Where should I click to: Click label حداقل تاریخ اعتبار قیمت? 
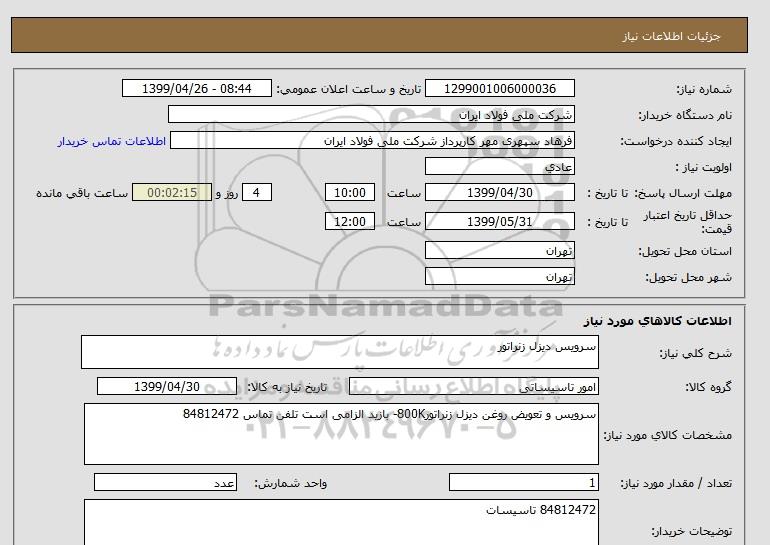point(688,222)
